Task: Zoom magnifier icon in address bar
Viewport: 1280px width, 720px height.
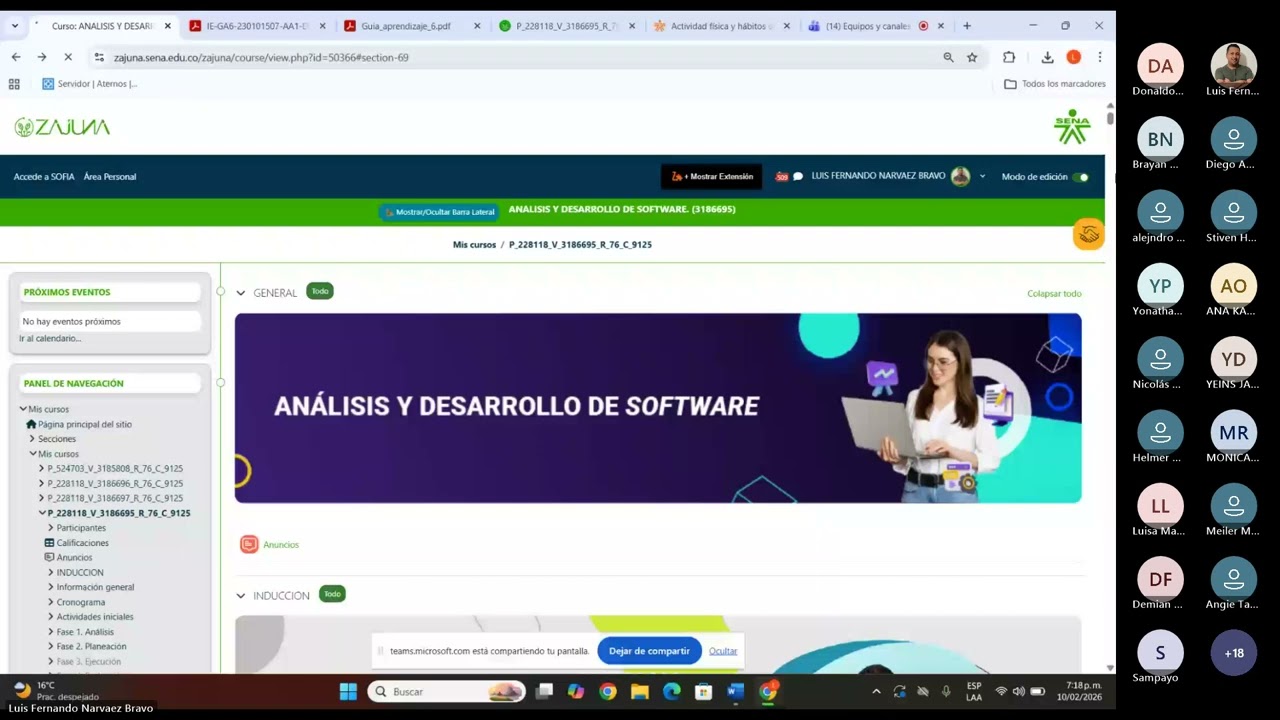Action: 948,57
